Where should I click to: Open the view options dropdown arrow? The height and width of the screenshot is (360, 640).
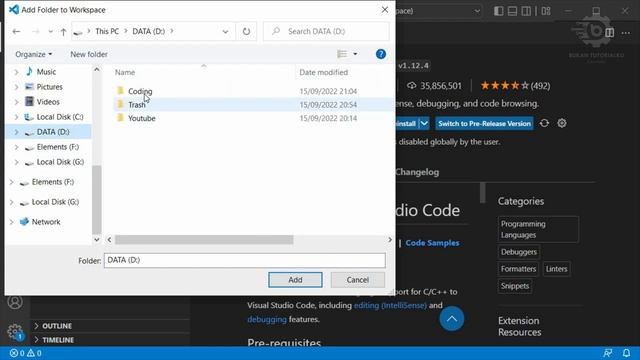(x=355, y=54)
